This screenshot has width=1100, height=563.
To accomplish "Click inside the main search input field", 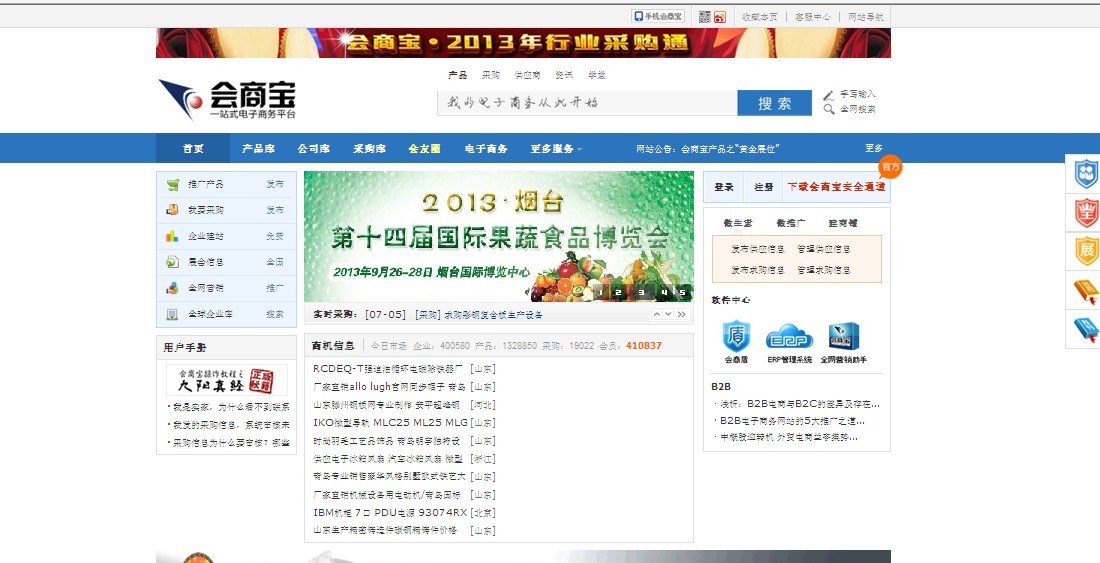I will (x=587, y=103).
